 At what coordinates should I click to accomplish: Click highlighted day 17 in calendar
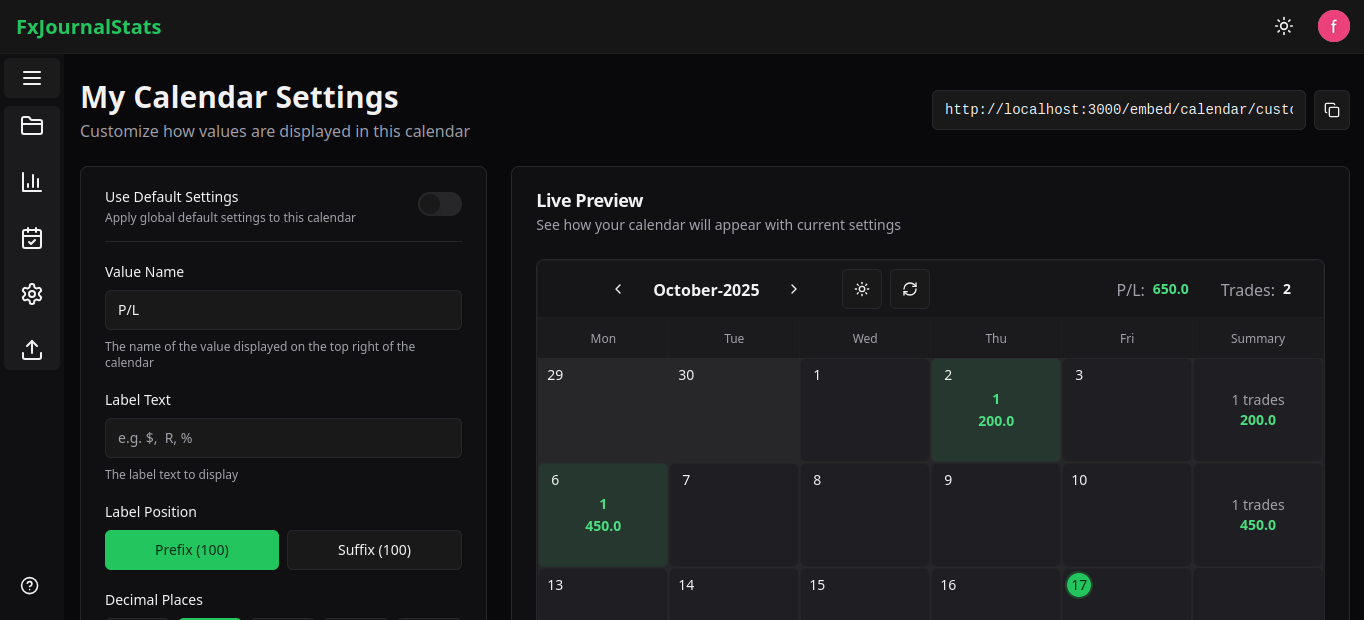tap(1079, 585)
